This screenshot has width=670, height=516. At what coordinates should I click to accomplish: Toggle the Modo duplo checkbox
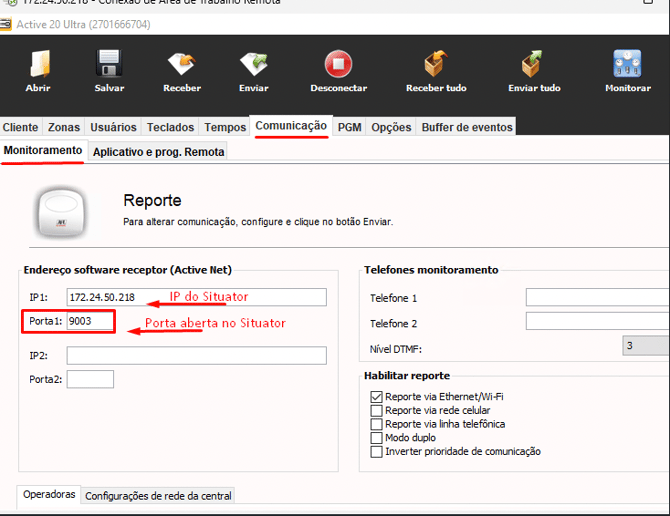click(377, 438)
